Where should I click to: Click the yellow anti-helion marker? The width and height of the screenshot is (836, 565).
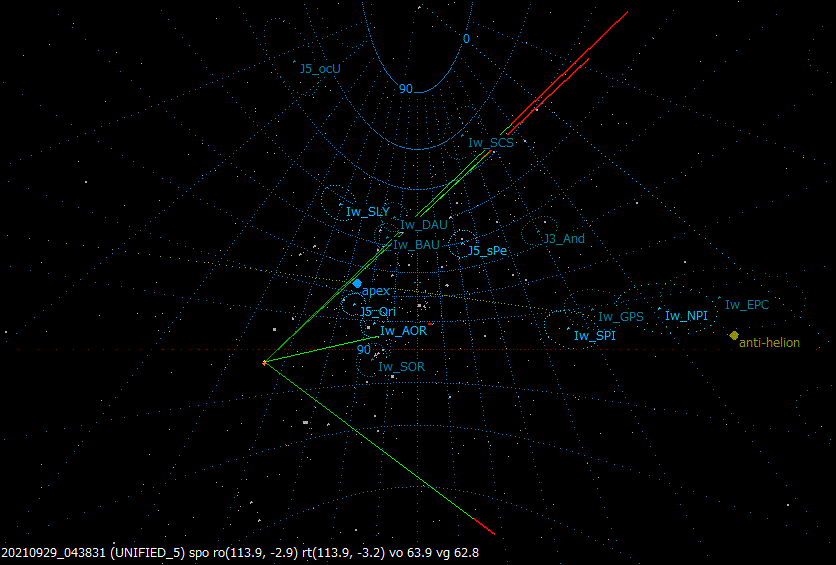(734, 335)
